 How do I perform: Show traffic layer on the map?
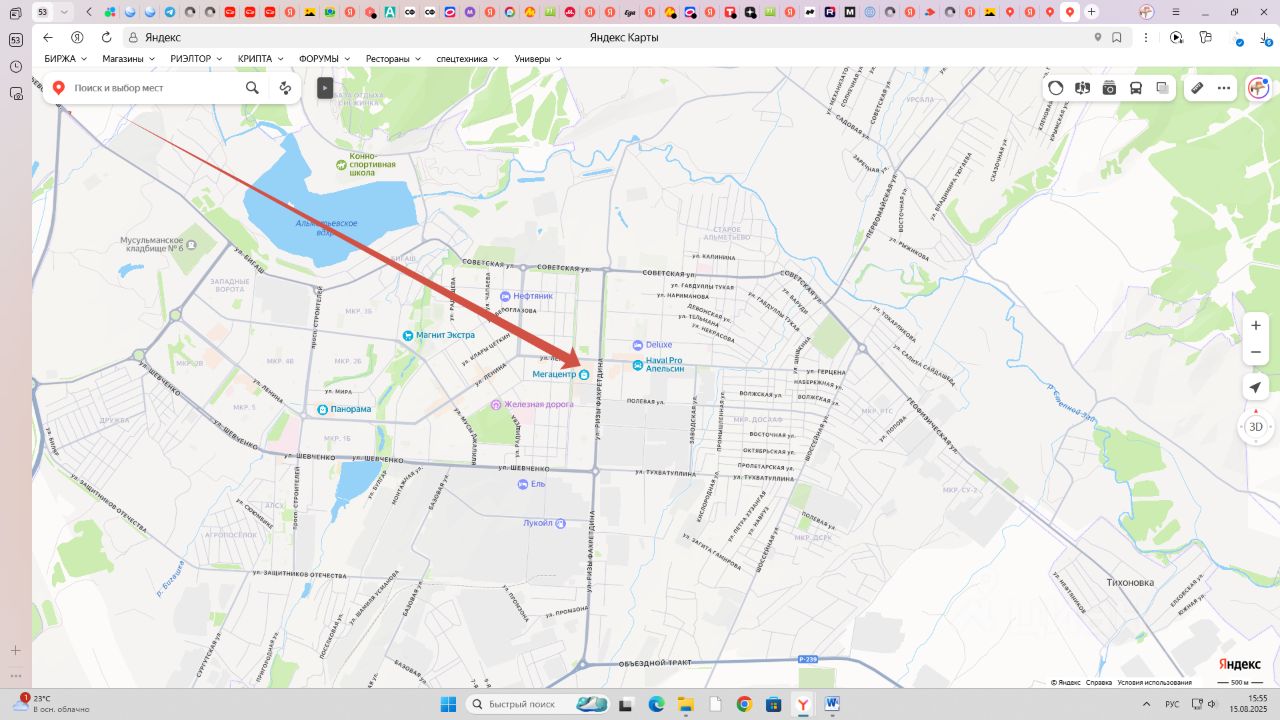click(1056, 88)
